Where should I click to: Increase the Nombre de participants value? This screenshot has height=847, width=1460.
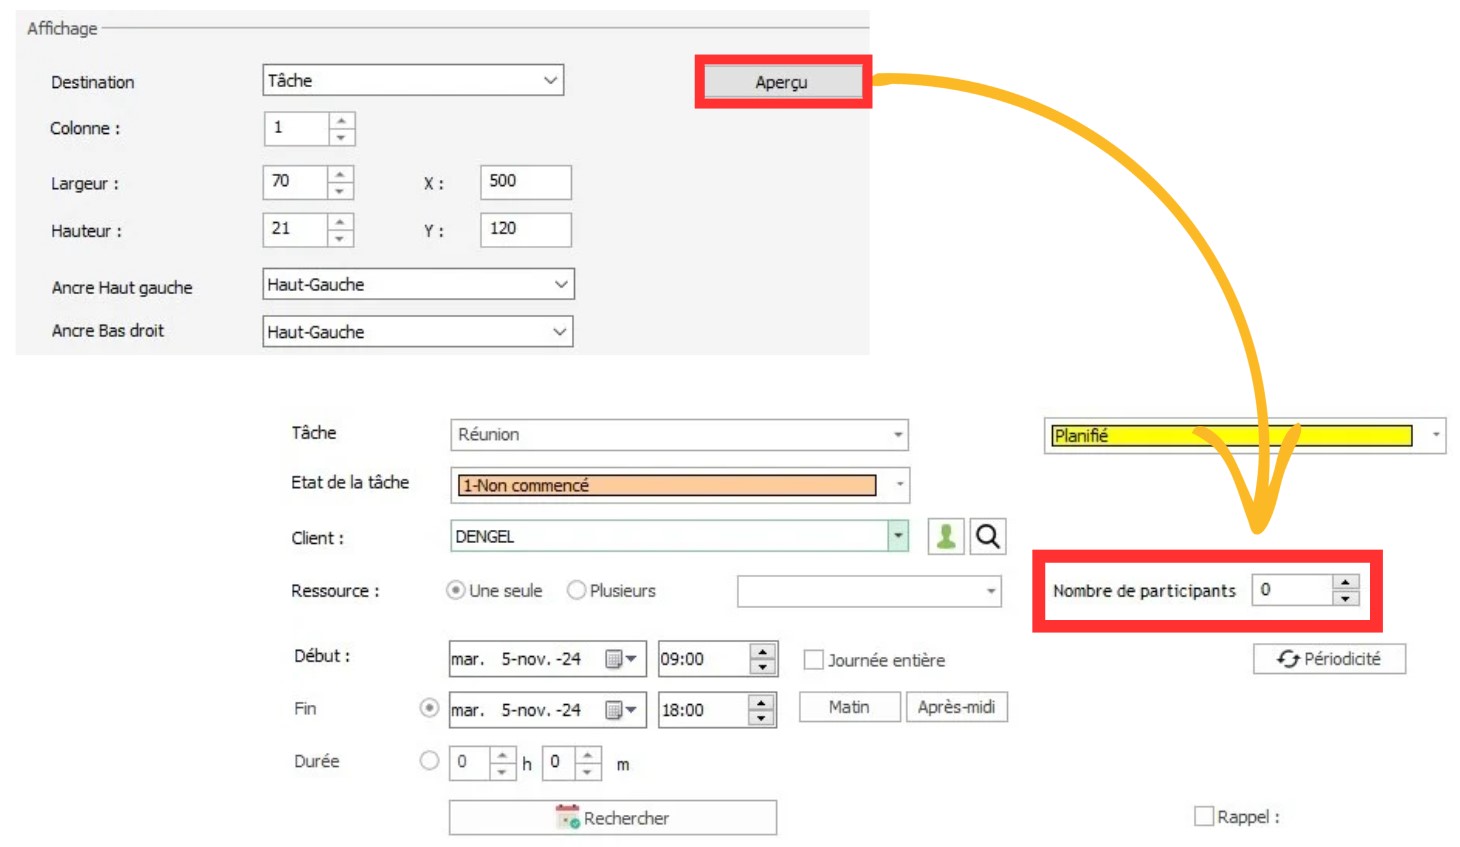coord(1346,582)
